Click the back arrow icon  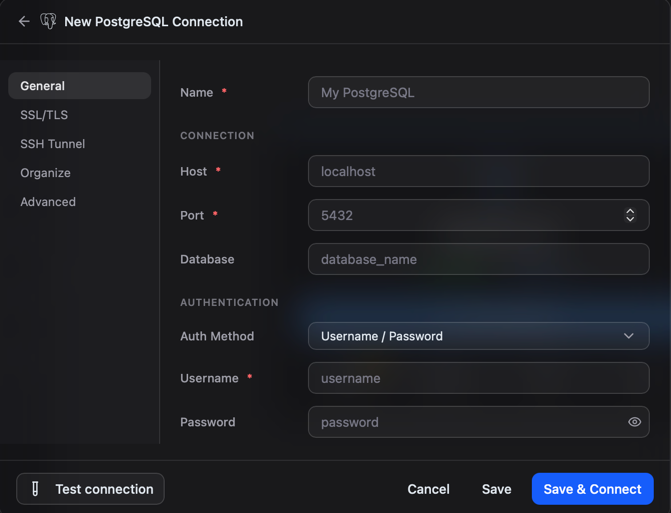coord(24,21)
